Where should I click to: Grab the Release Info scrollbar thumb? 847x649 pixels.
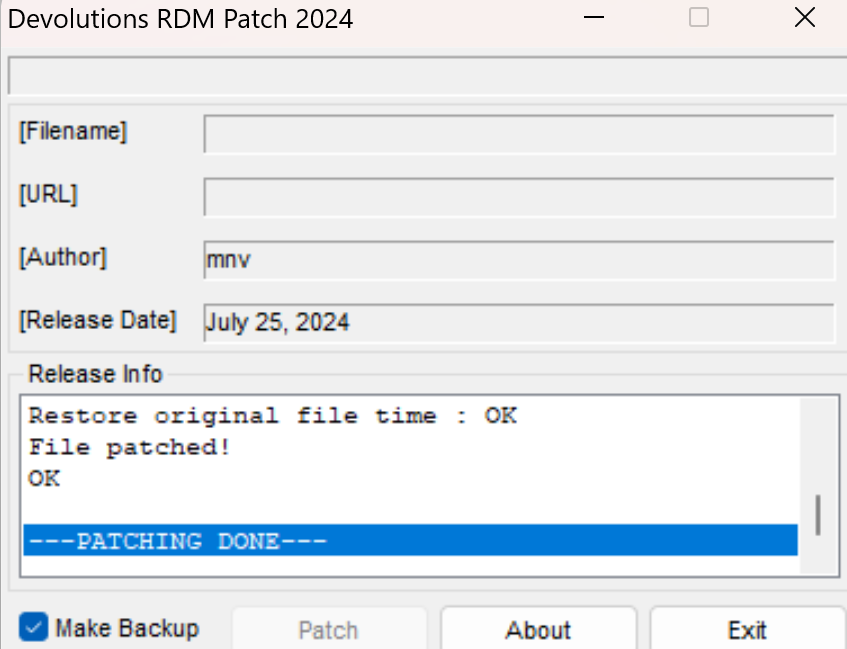(x=818, y=516)
